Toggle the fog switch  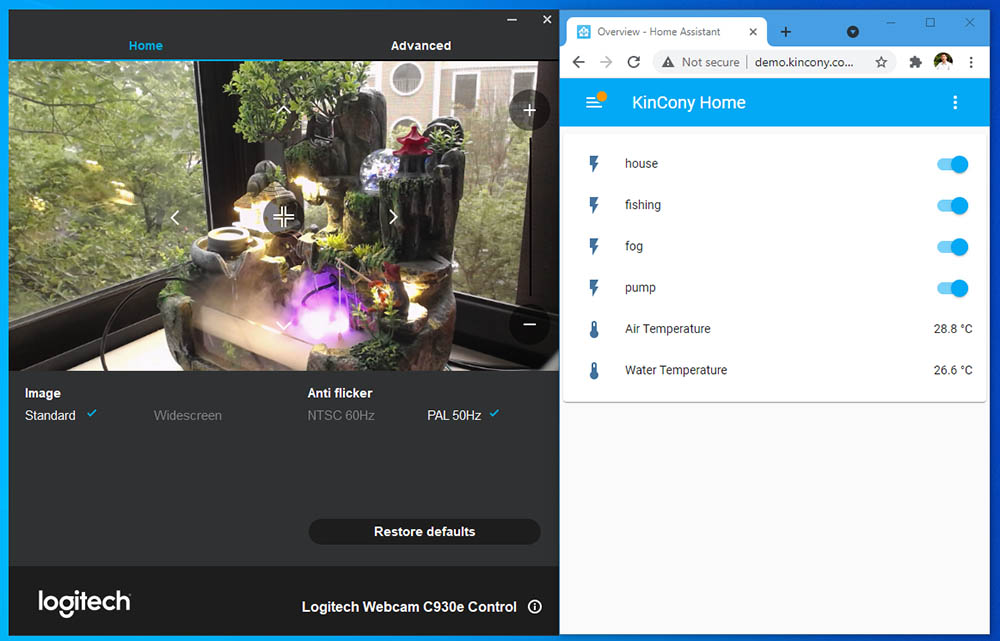[x=952, y=247]
